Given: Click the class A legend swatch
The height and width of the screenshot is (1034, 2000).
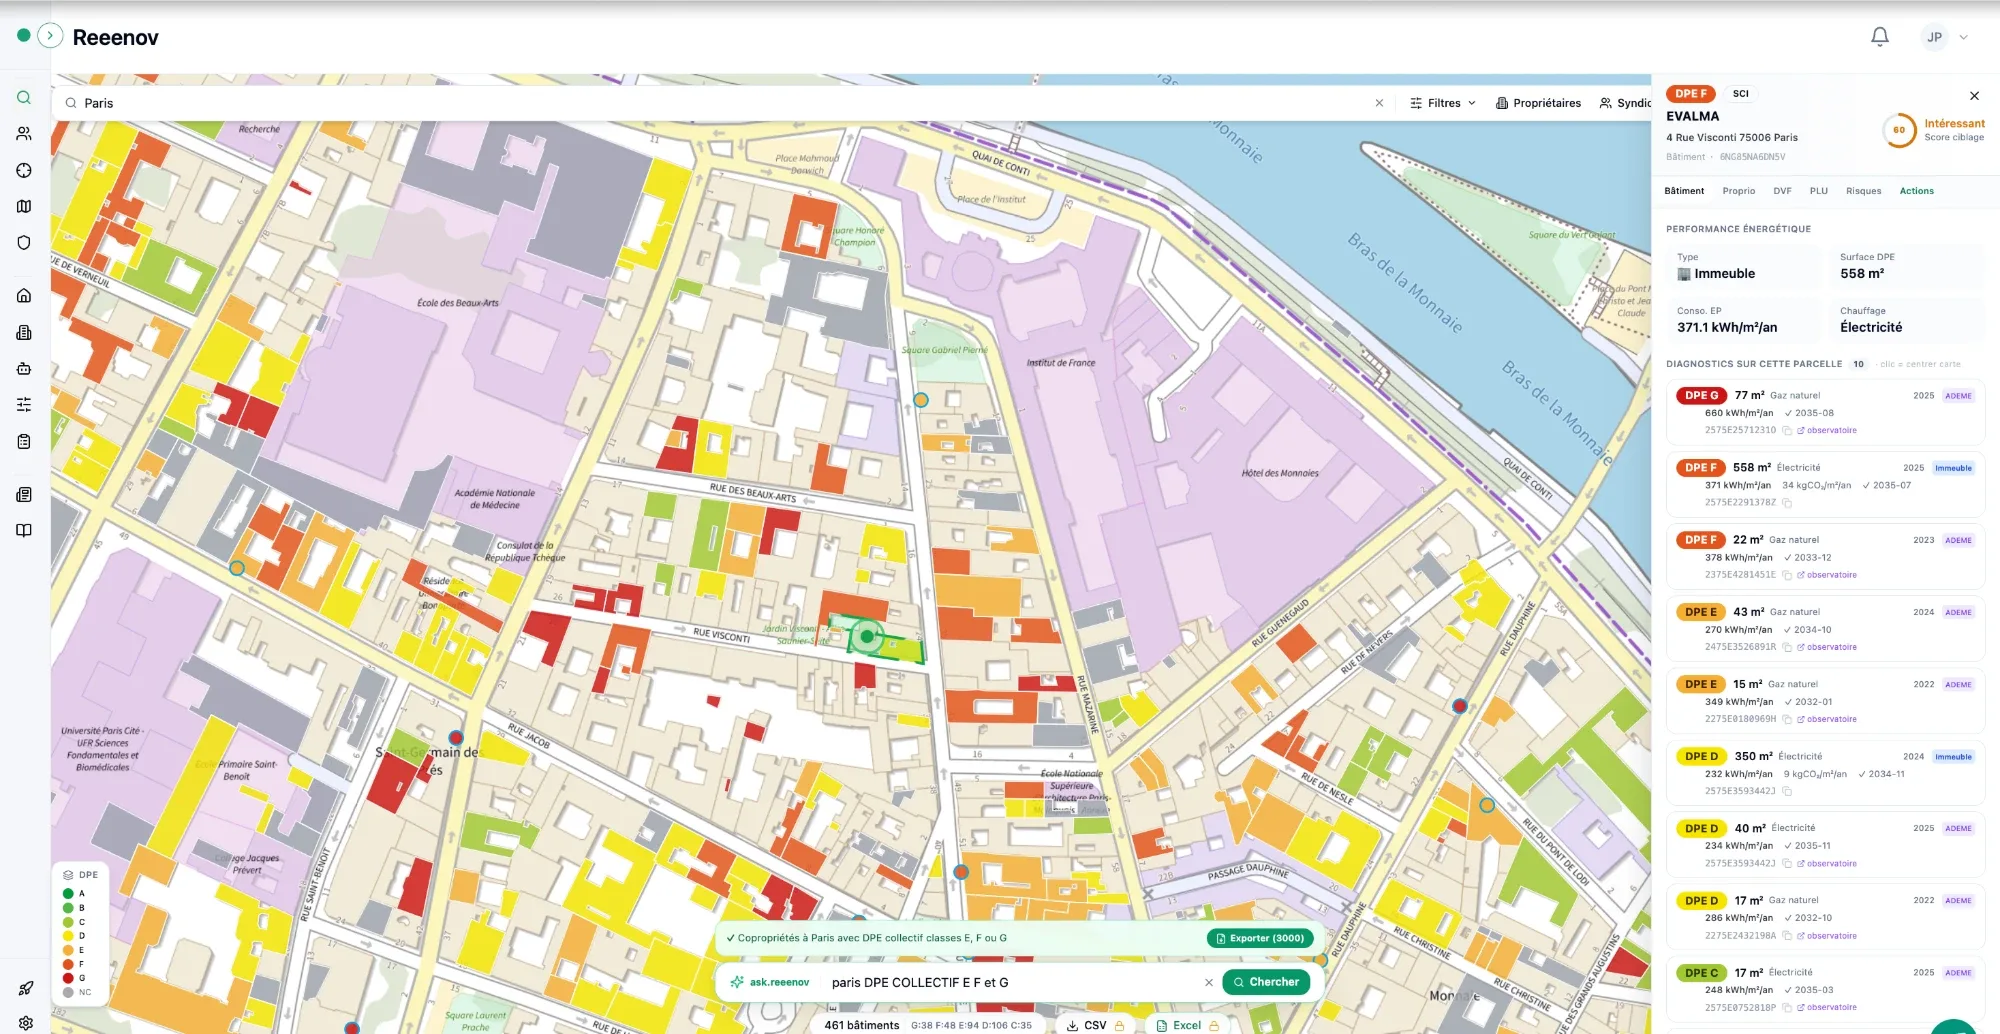Looking at the screenshot, I should (68, 894).
